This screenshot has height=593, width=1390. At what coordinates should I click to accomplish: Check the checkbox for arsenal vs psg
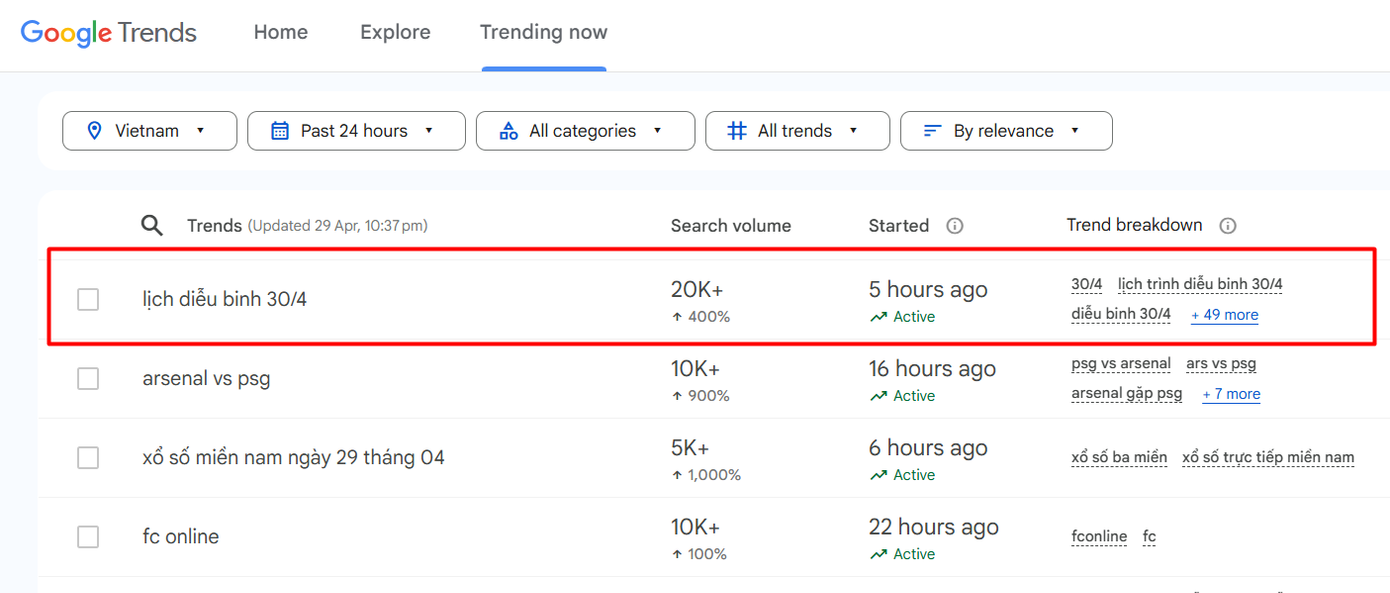click(88, 378)
